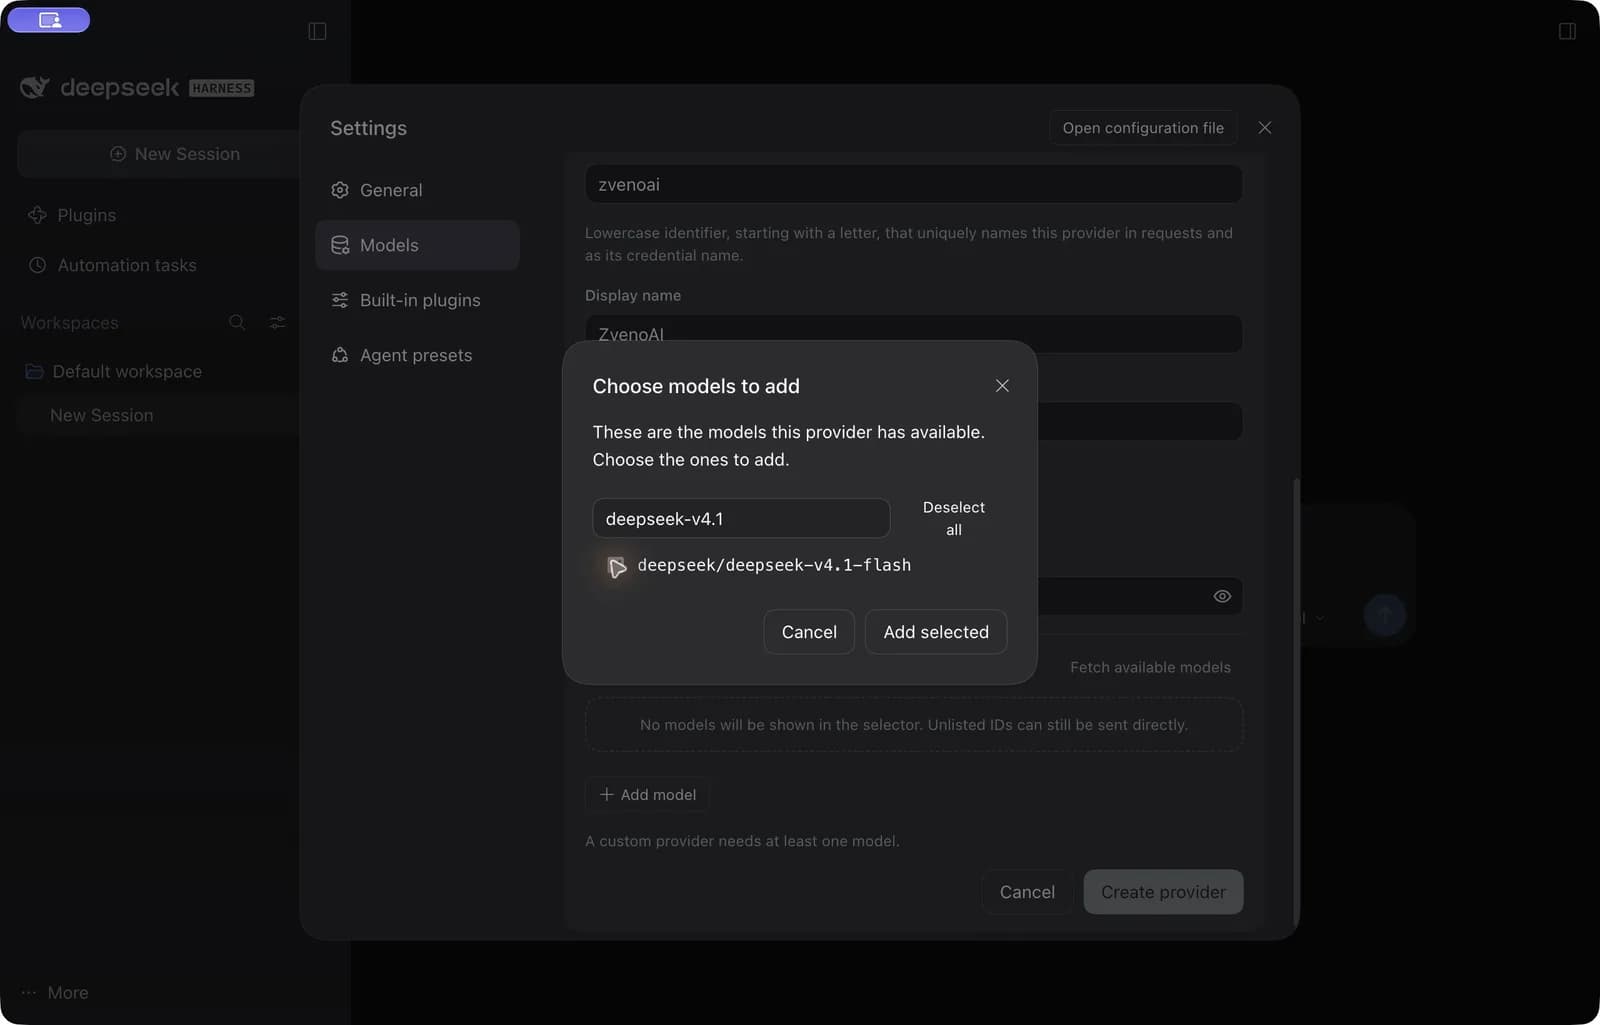
Task: Click the Add model button
Action: coord(648,795)
